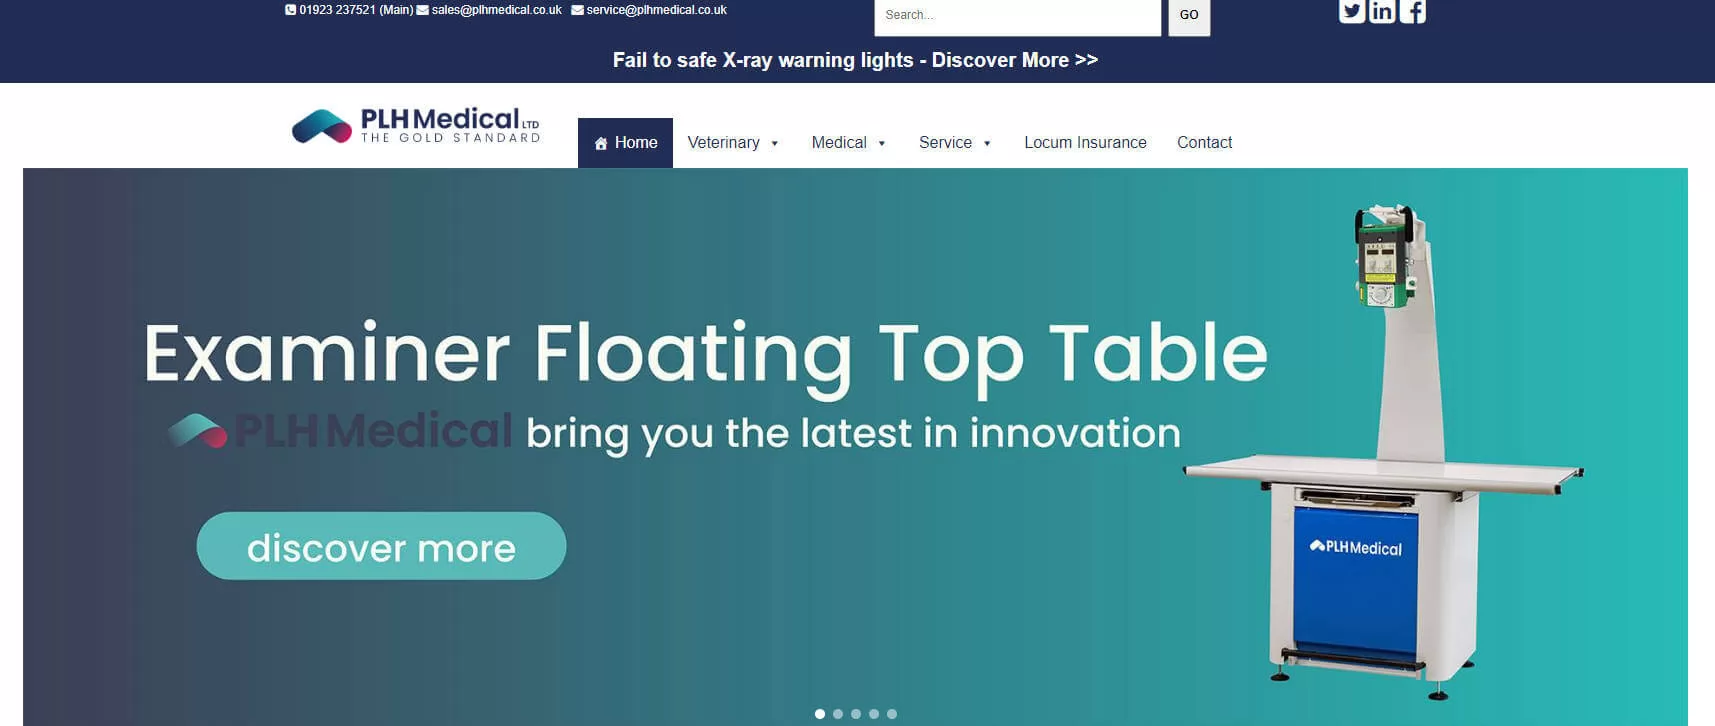The image size is (1715, 726).
Task: Click the discover more banner button
Action: click(381, 546)
